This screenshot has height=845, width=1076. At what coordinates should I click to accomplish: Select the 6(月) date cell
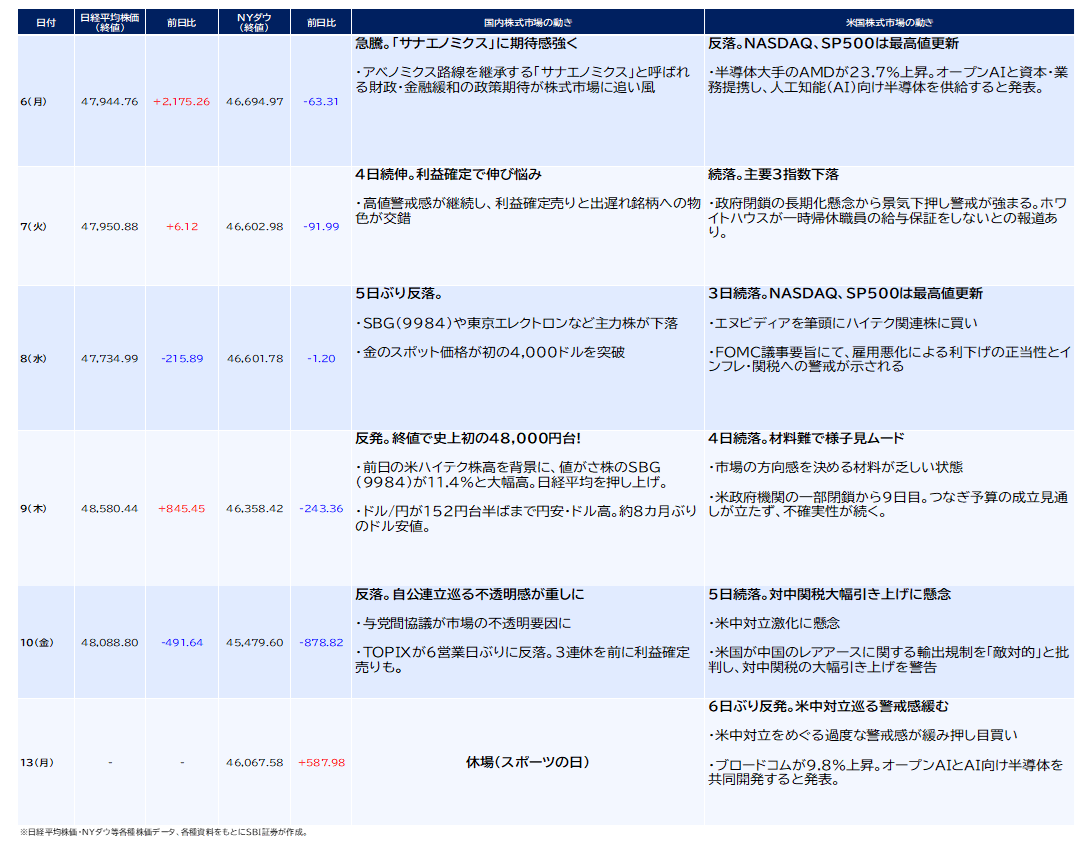[34, 102]
